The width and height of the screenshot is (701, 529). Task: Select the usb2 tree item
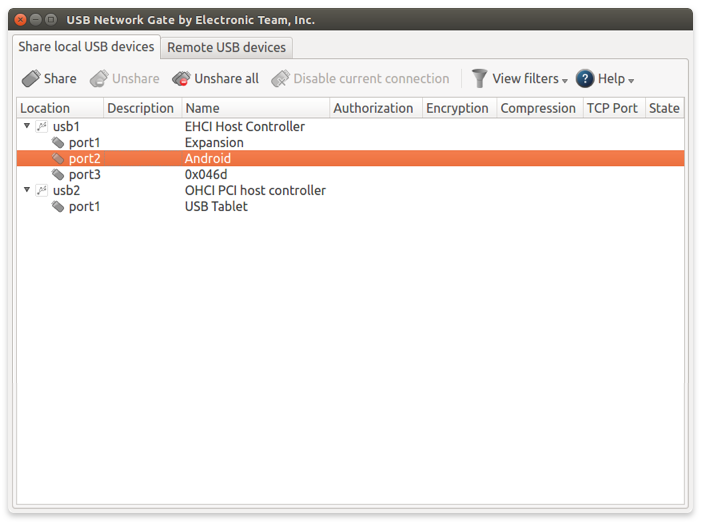pos(66,190)
